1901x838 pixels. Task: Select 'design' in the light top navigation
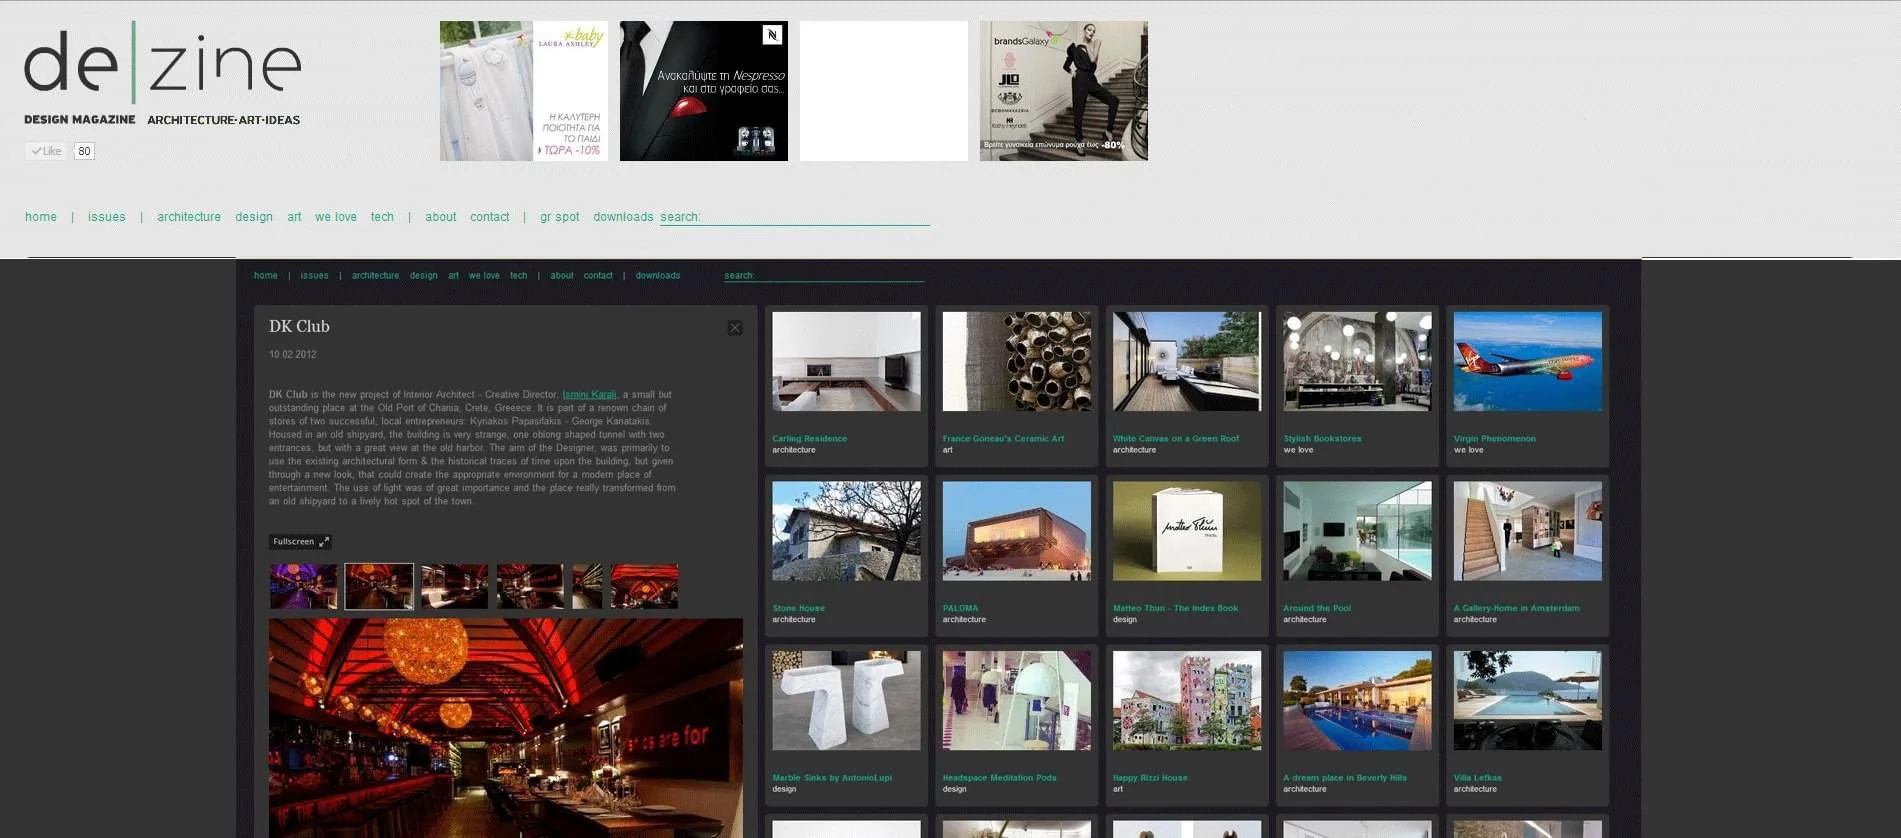254,217
